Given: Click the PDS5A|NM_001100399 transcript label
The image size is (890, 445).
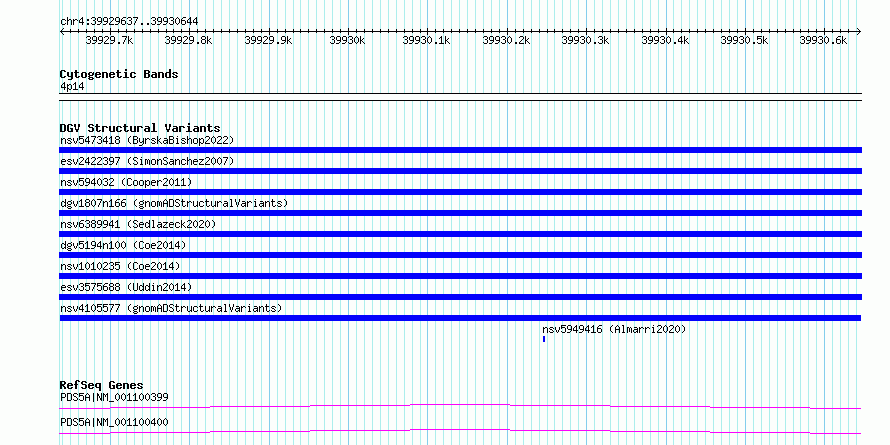Looking at the screenshot, I should pyautogui.click(x=114, y=397).
